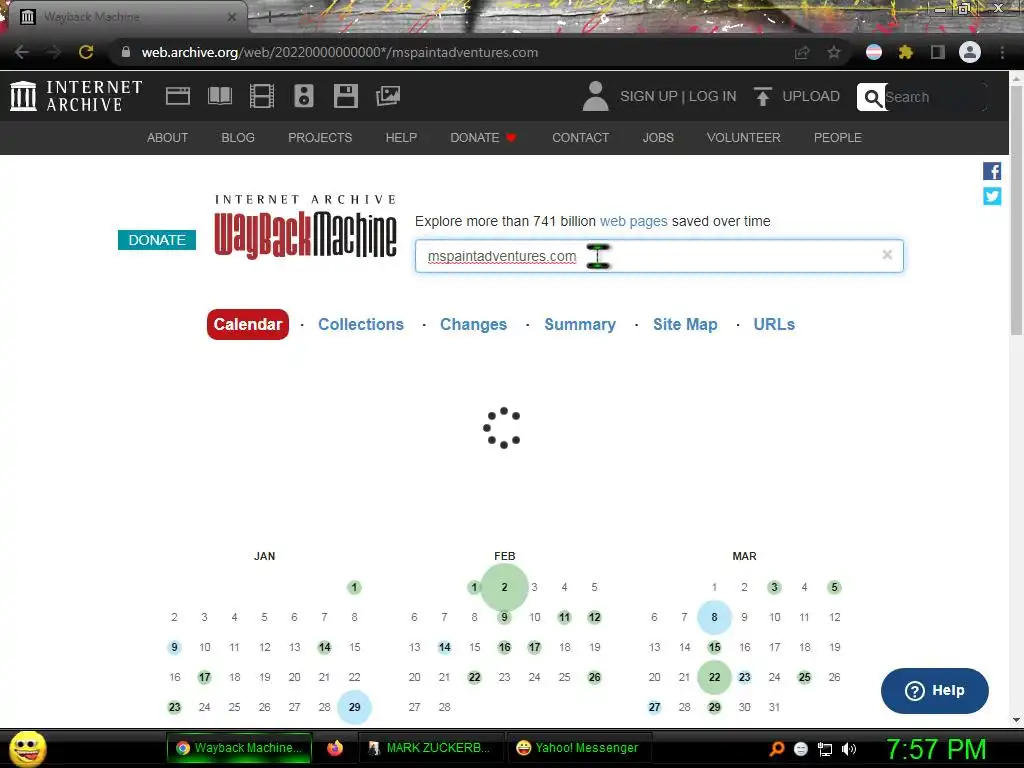Open the ABOUT menu item

tap(167, 138)
